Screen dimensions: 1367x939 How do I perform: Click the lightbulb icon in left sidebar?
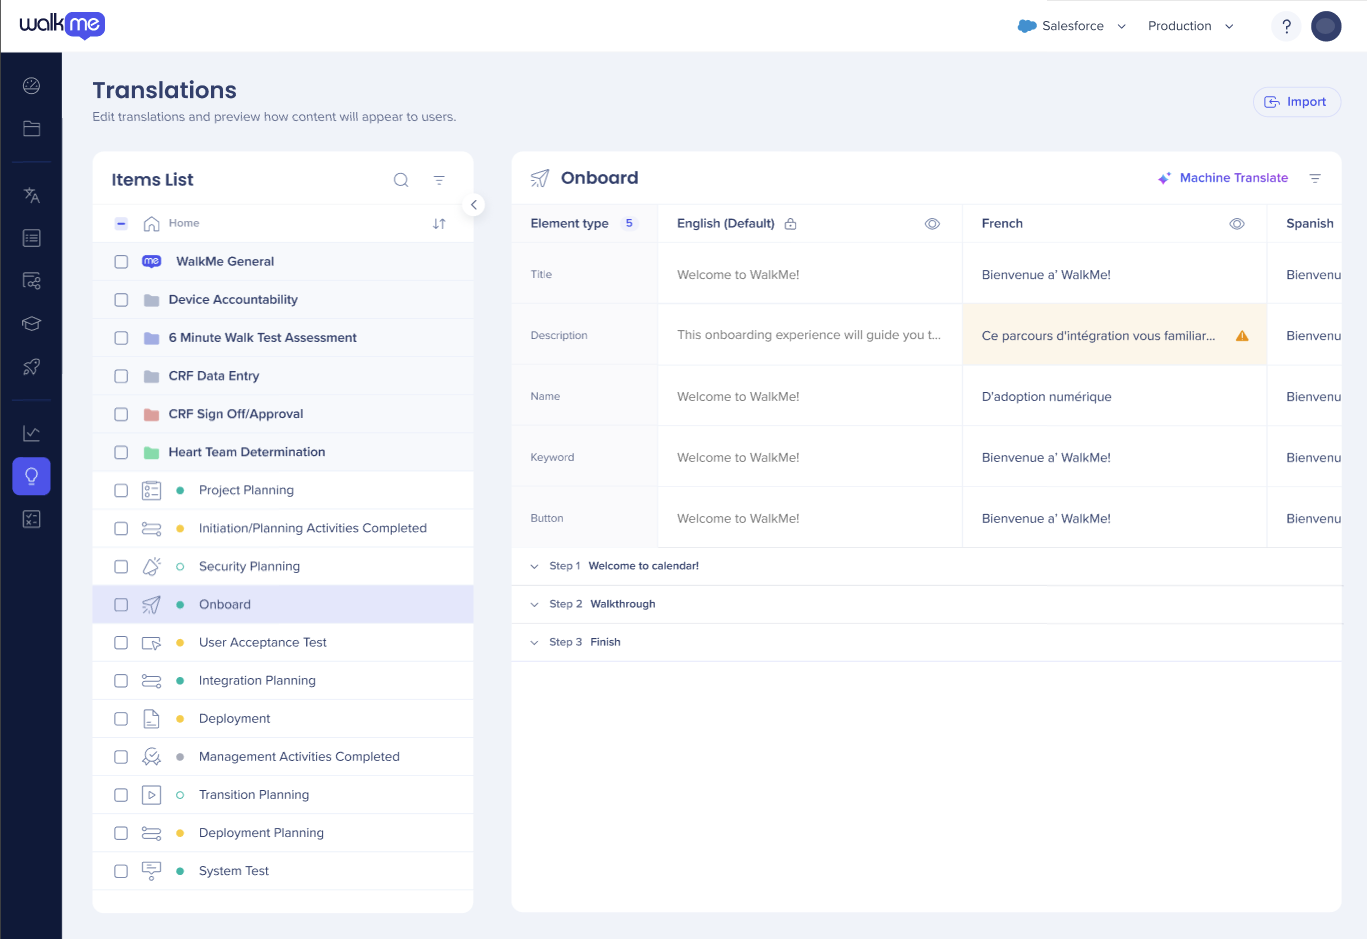pyautogui.click(x=32, y=477)
